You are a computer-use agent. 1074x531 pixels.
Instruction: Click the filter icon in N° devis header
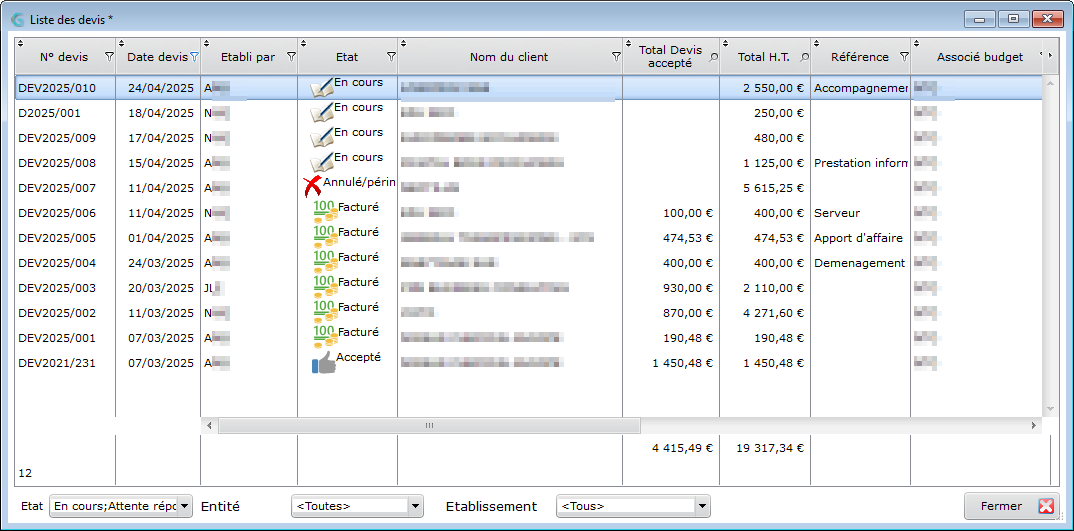point(109,58)
